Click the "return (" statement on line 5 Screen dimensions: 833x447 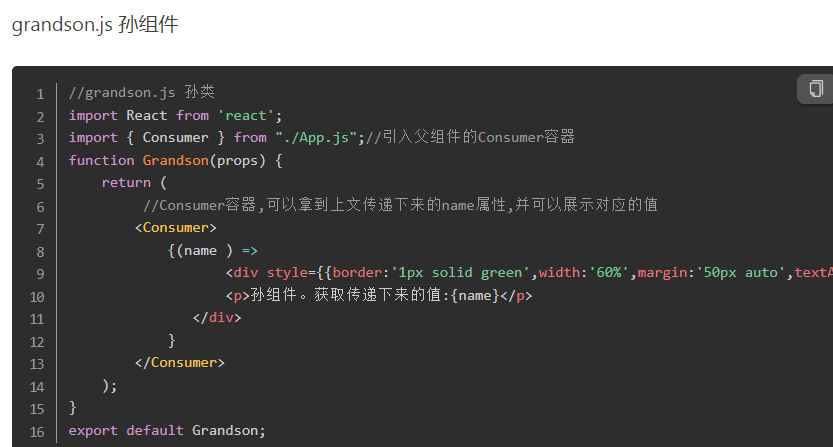pos(134,183)
